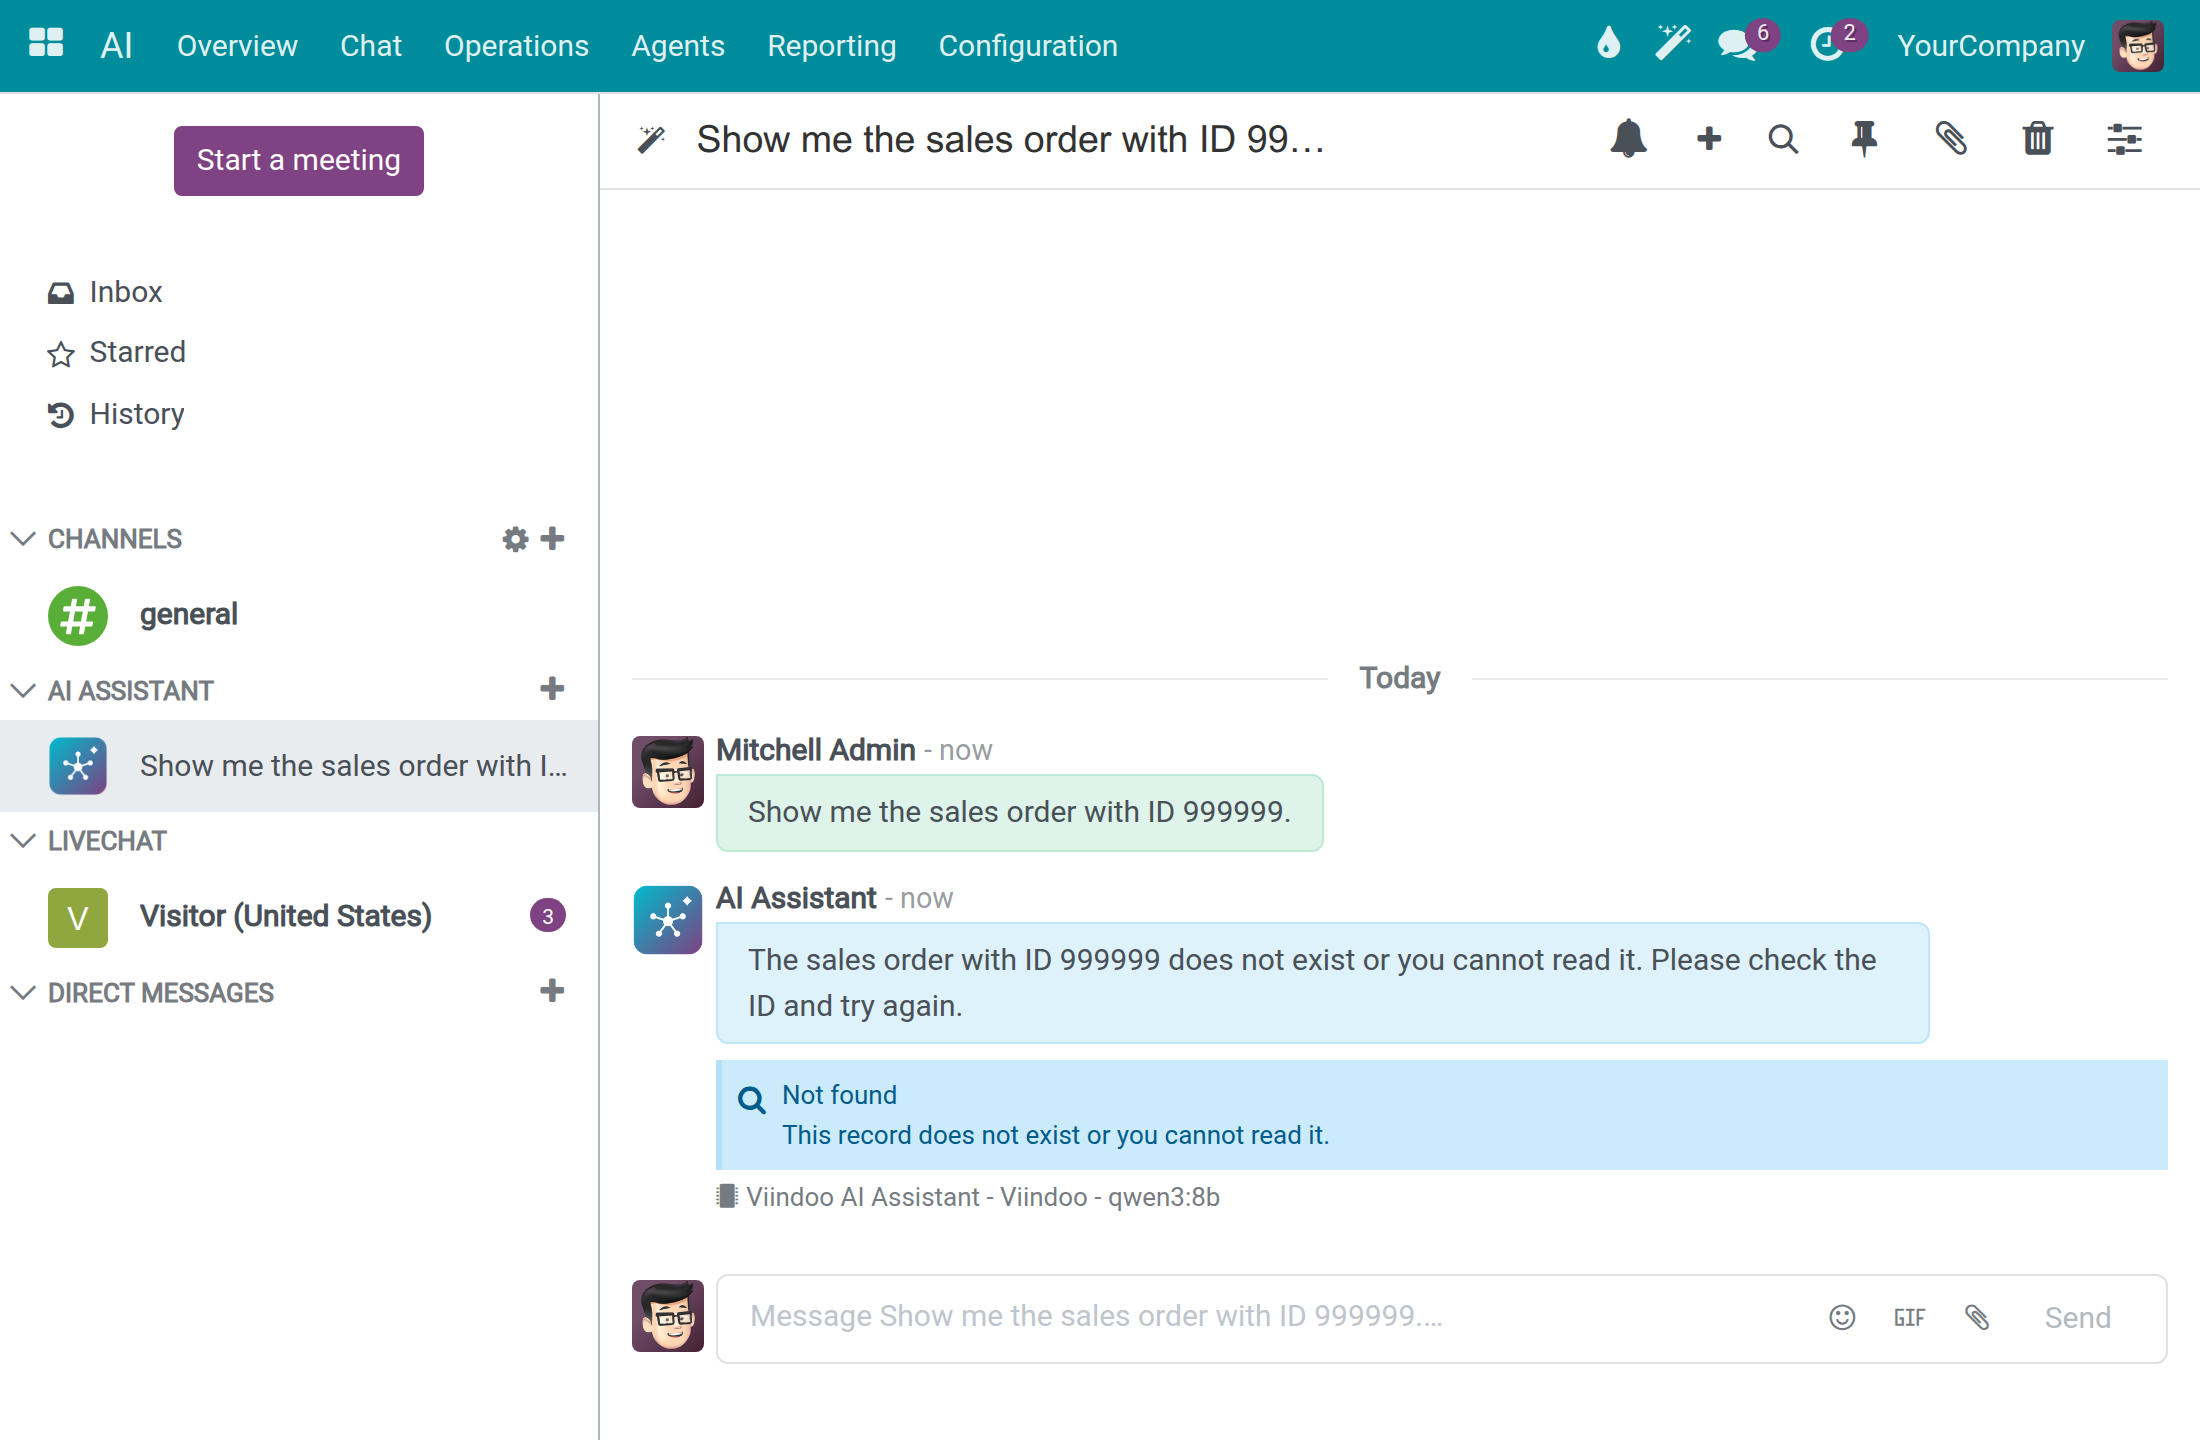
Task: Delete conversation with trash icon
Action: click(2038, 139)
